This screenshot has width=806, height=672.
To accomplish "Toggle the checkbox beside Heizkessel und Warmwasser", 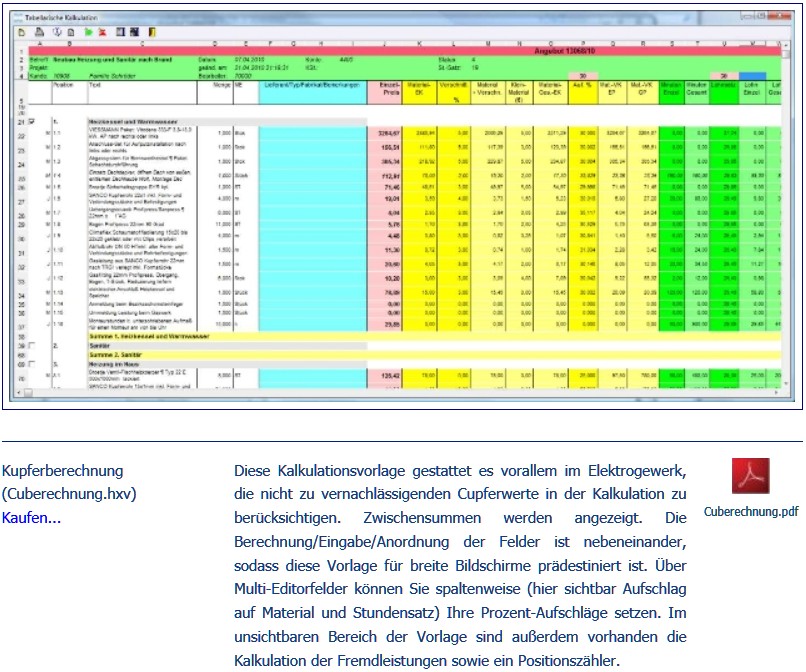I will coord(32,122).
